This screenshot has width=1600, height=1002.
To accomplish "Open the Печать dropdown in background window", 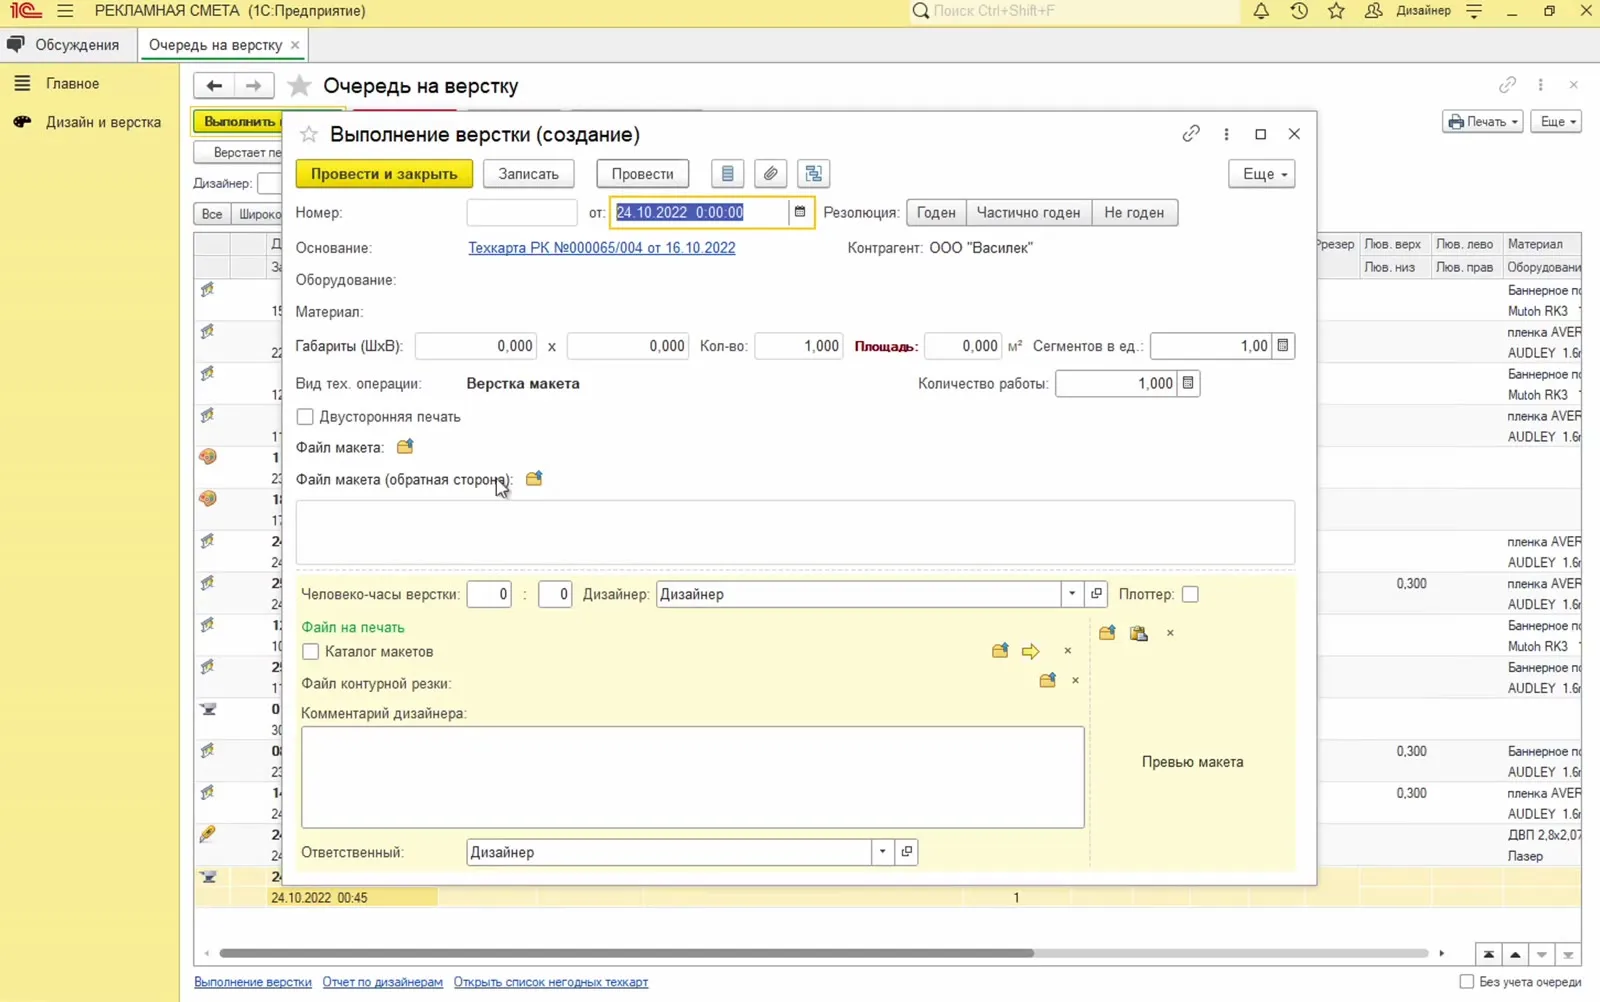I will click(x=1483, y=122).
